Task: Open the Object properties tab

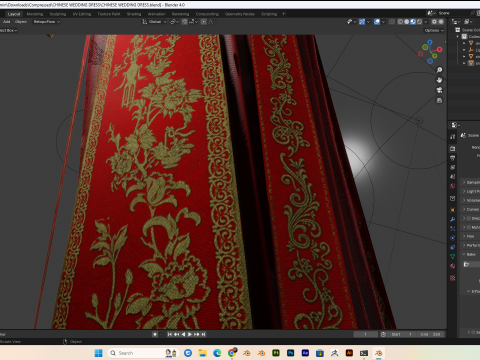Action: pos(452,210)
